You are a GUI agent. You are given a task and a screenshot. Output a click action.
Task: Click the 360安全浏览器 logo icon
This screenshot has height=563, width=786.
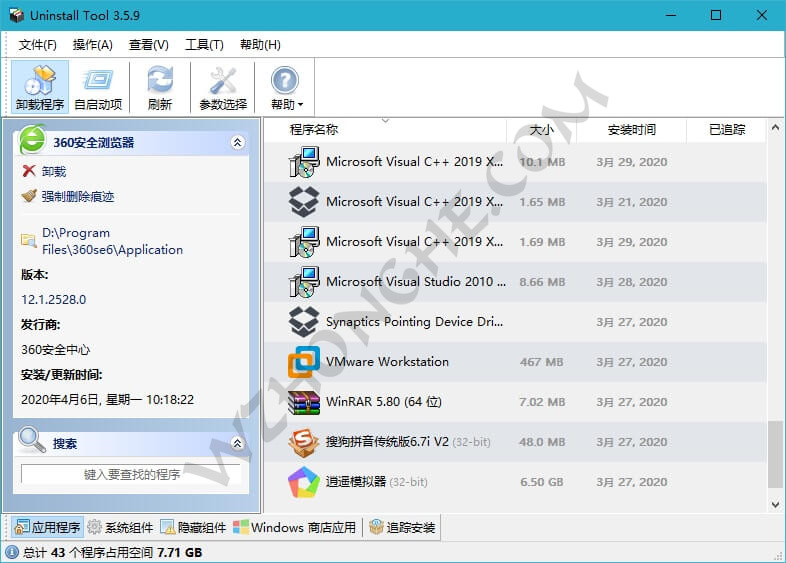32,139
